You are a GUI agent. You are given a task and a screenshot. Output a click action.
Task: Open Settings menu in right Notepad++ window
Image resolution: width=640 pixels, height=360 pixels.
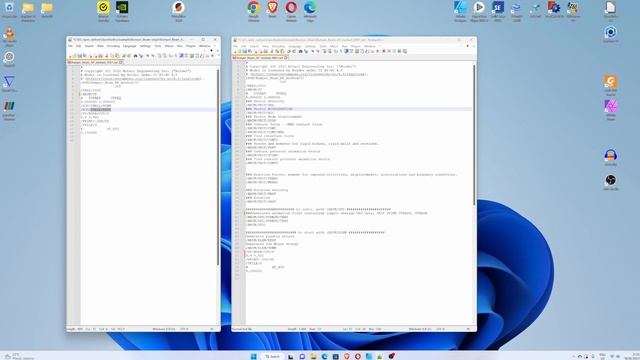tap(310, 46)
